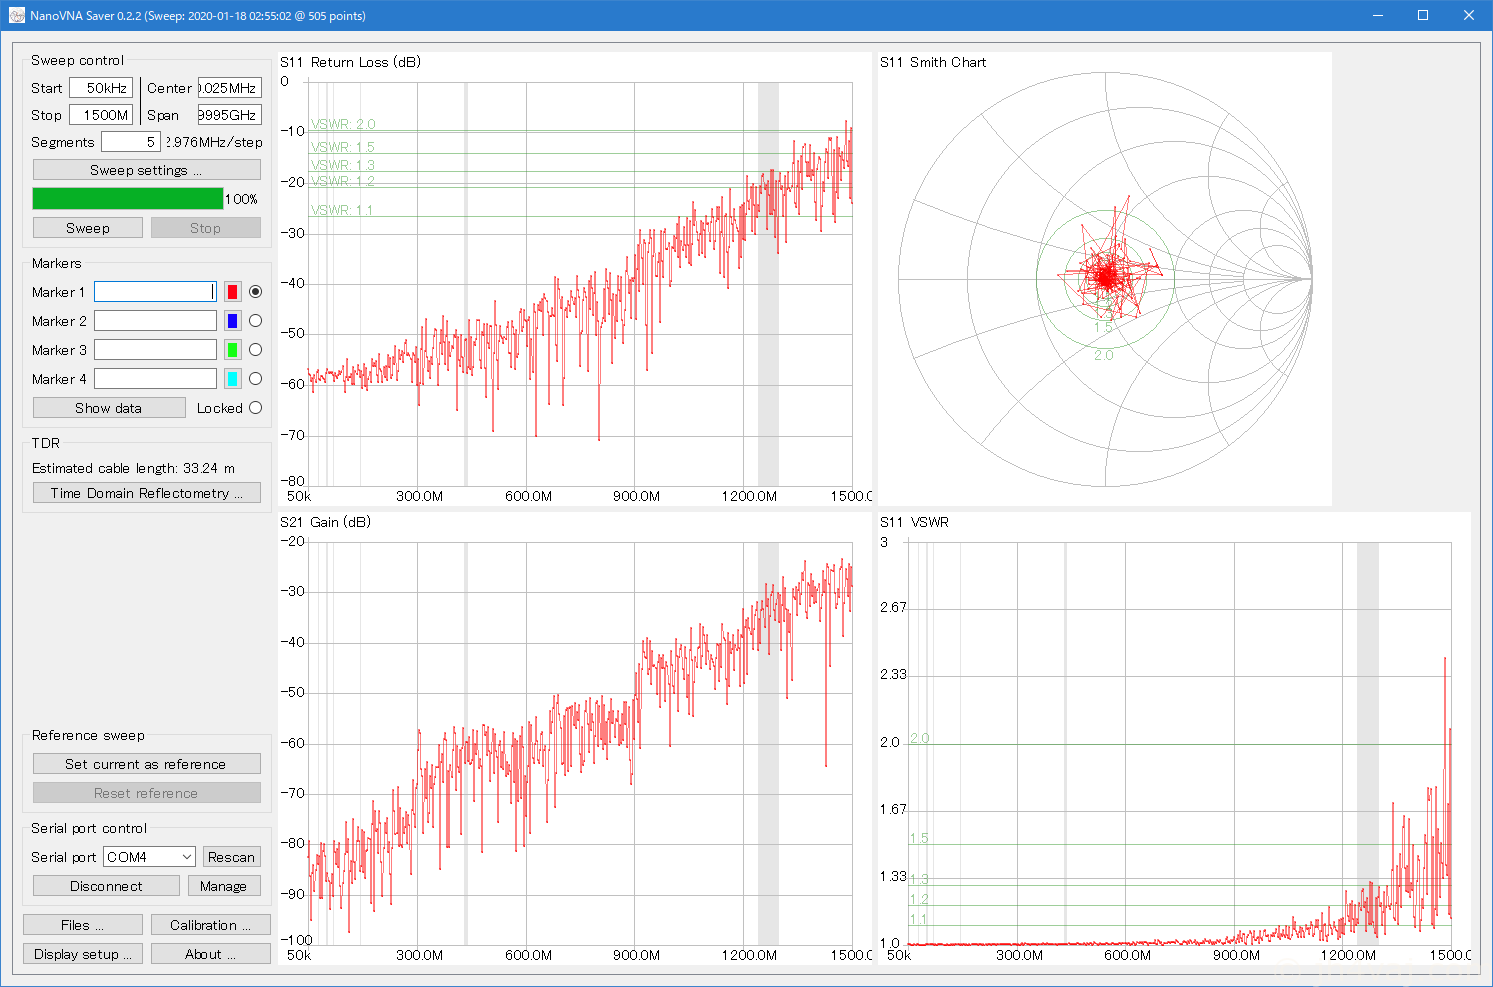
Task: Toggle the Locked markers option
Action: pyautogui.click(x=255, y=408)
